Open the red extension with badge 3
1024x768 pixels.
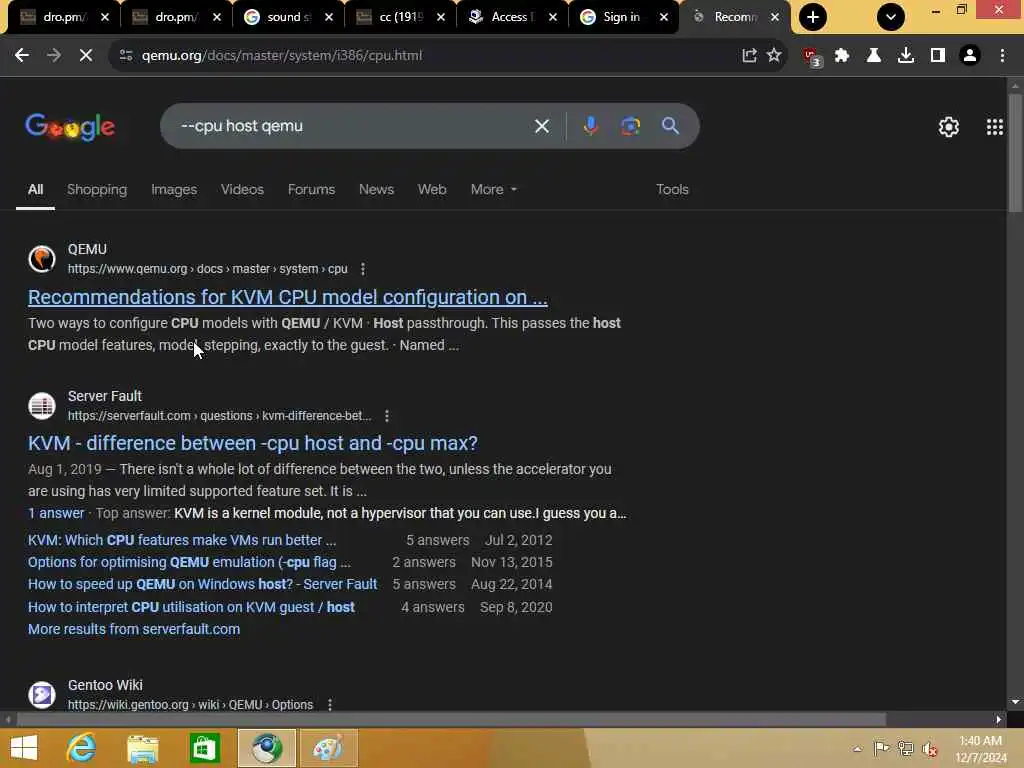812,57
